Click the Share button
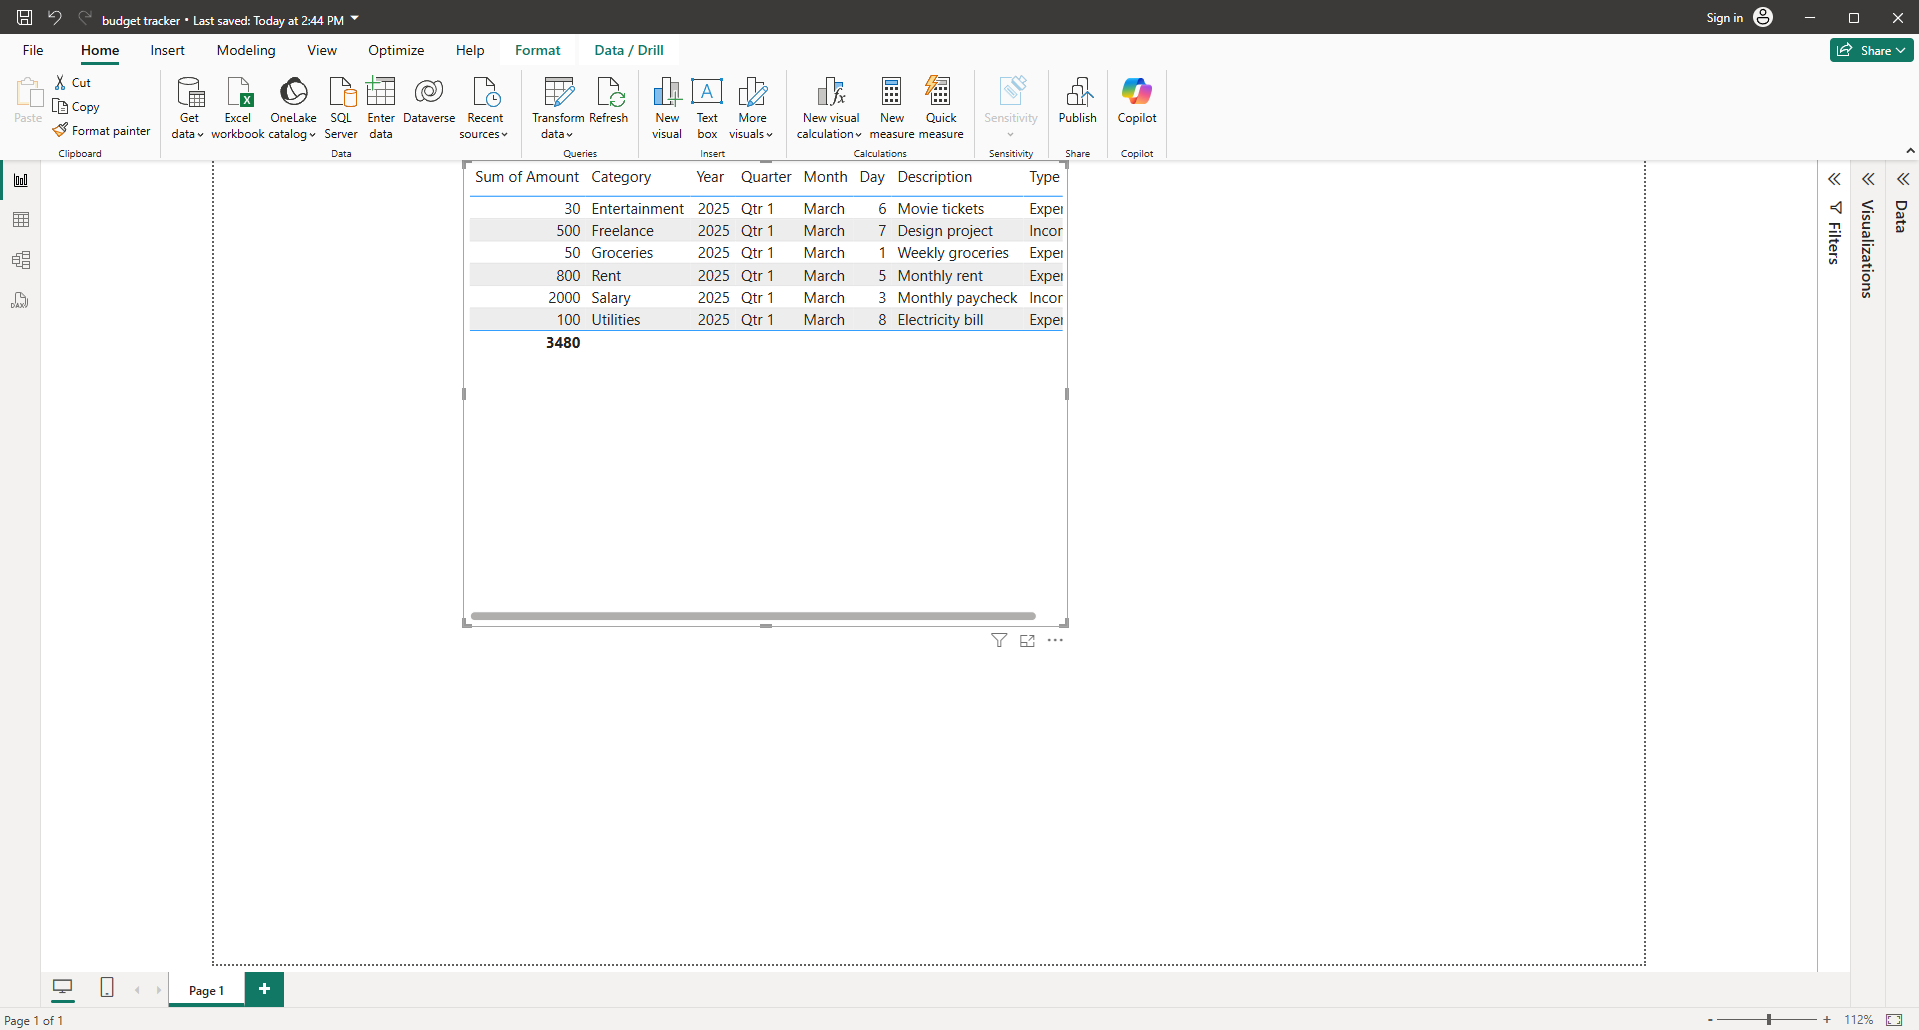 [1871, 50]
